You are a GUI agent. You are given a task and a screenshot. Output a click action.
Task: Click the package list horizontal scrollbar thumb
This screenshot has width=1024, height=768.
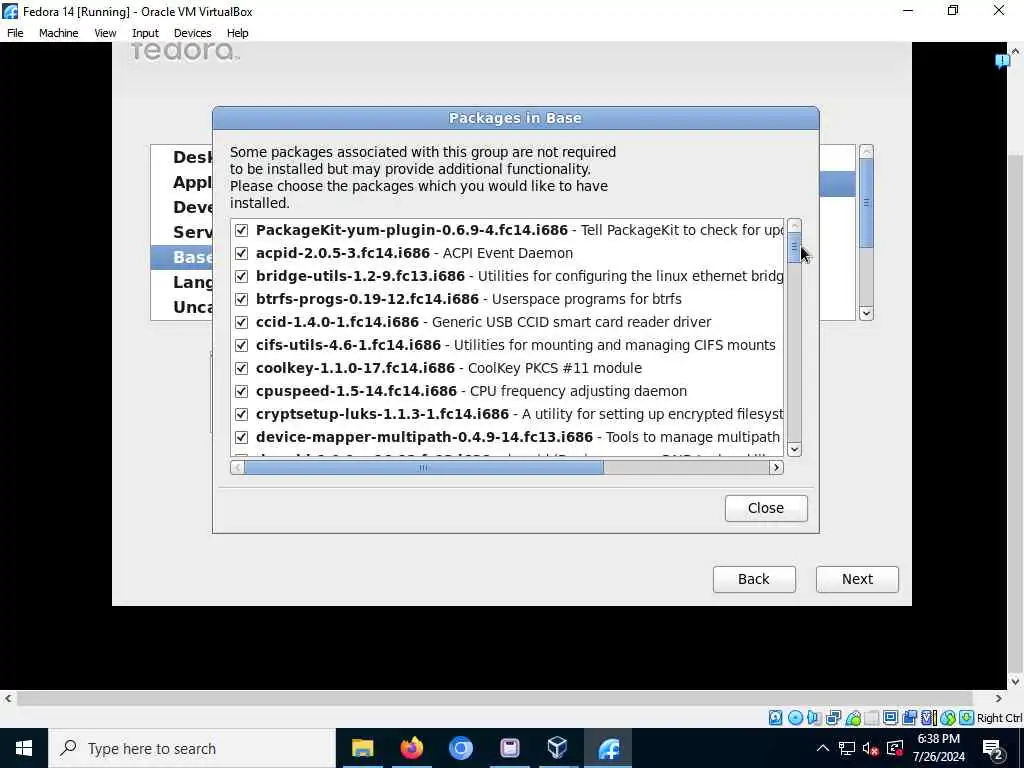coord(424,468)
